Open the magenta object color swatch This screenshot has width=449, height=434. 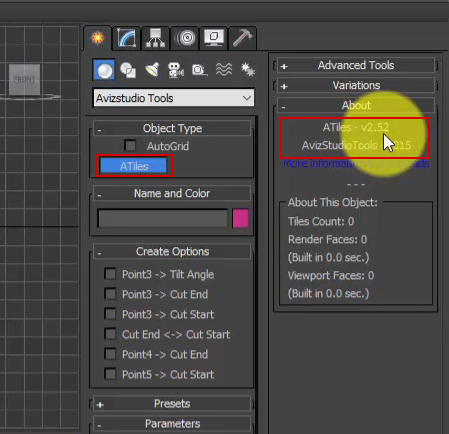[x=240, y=218]
